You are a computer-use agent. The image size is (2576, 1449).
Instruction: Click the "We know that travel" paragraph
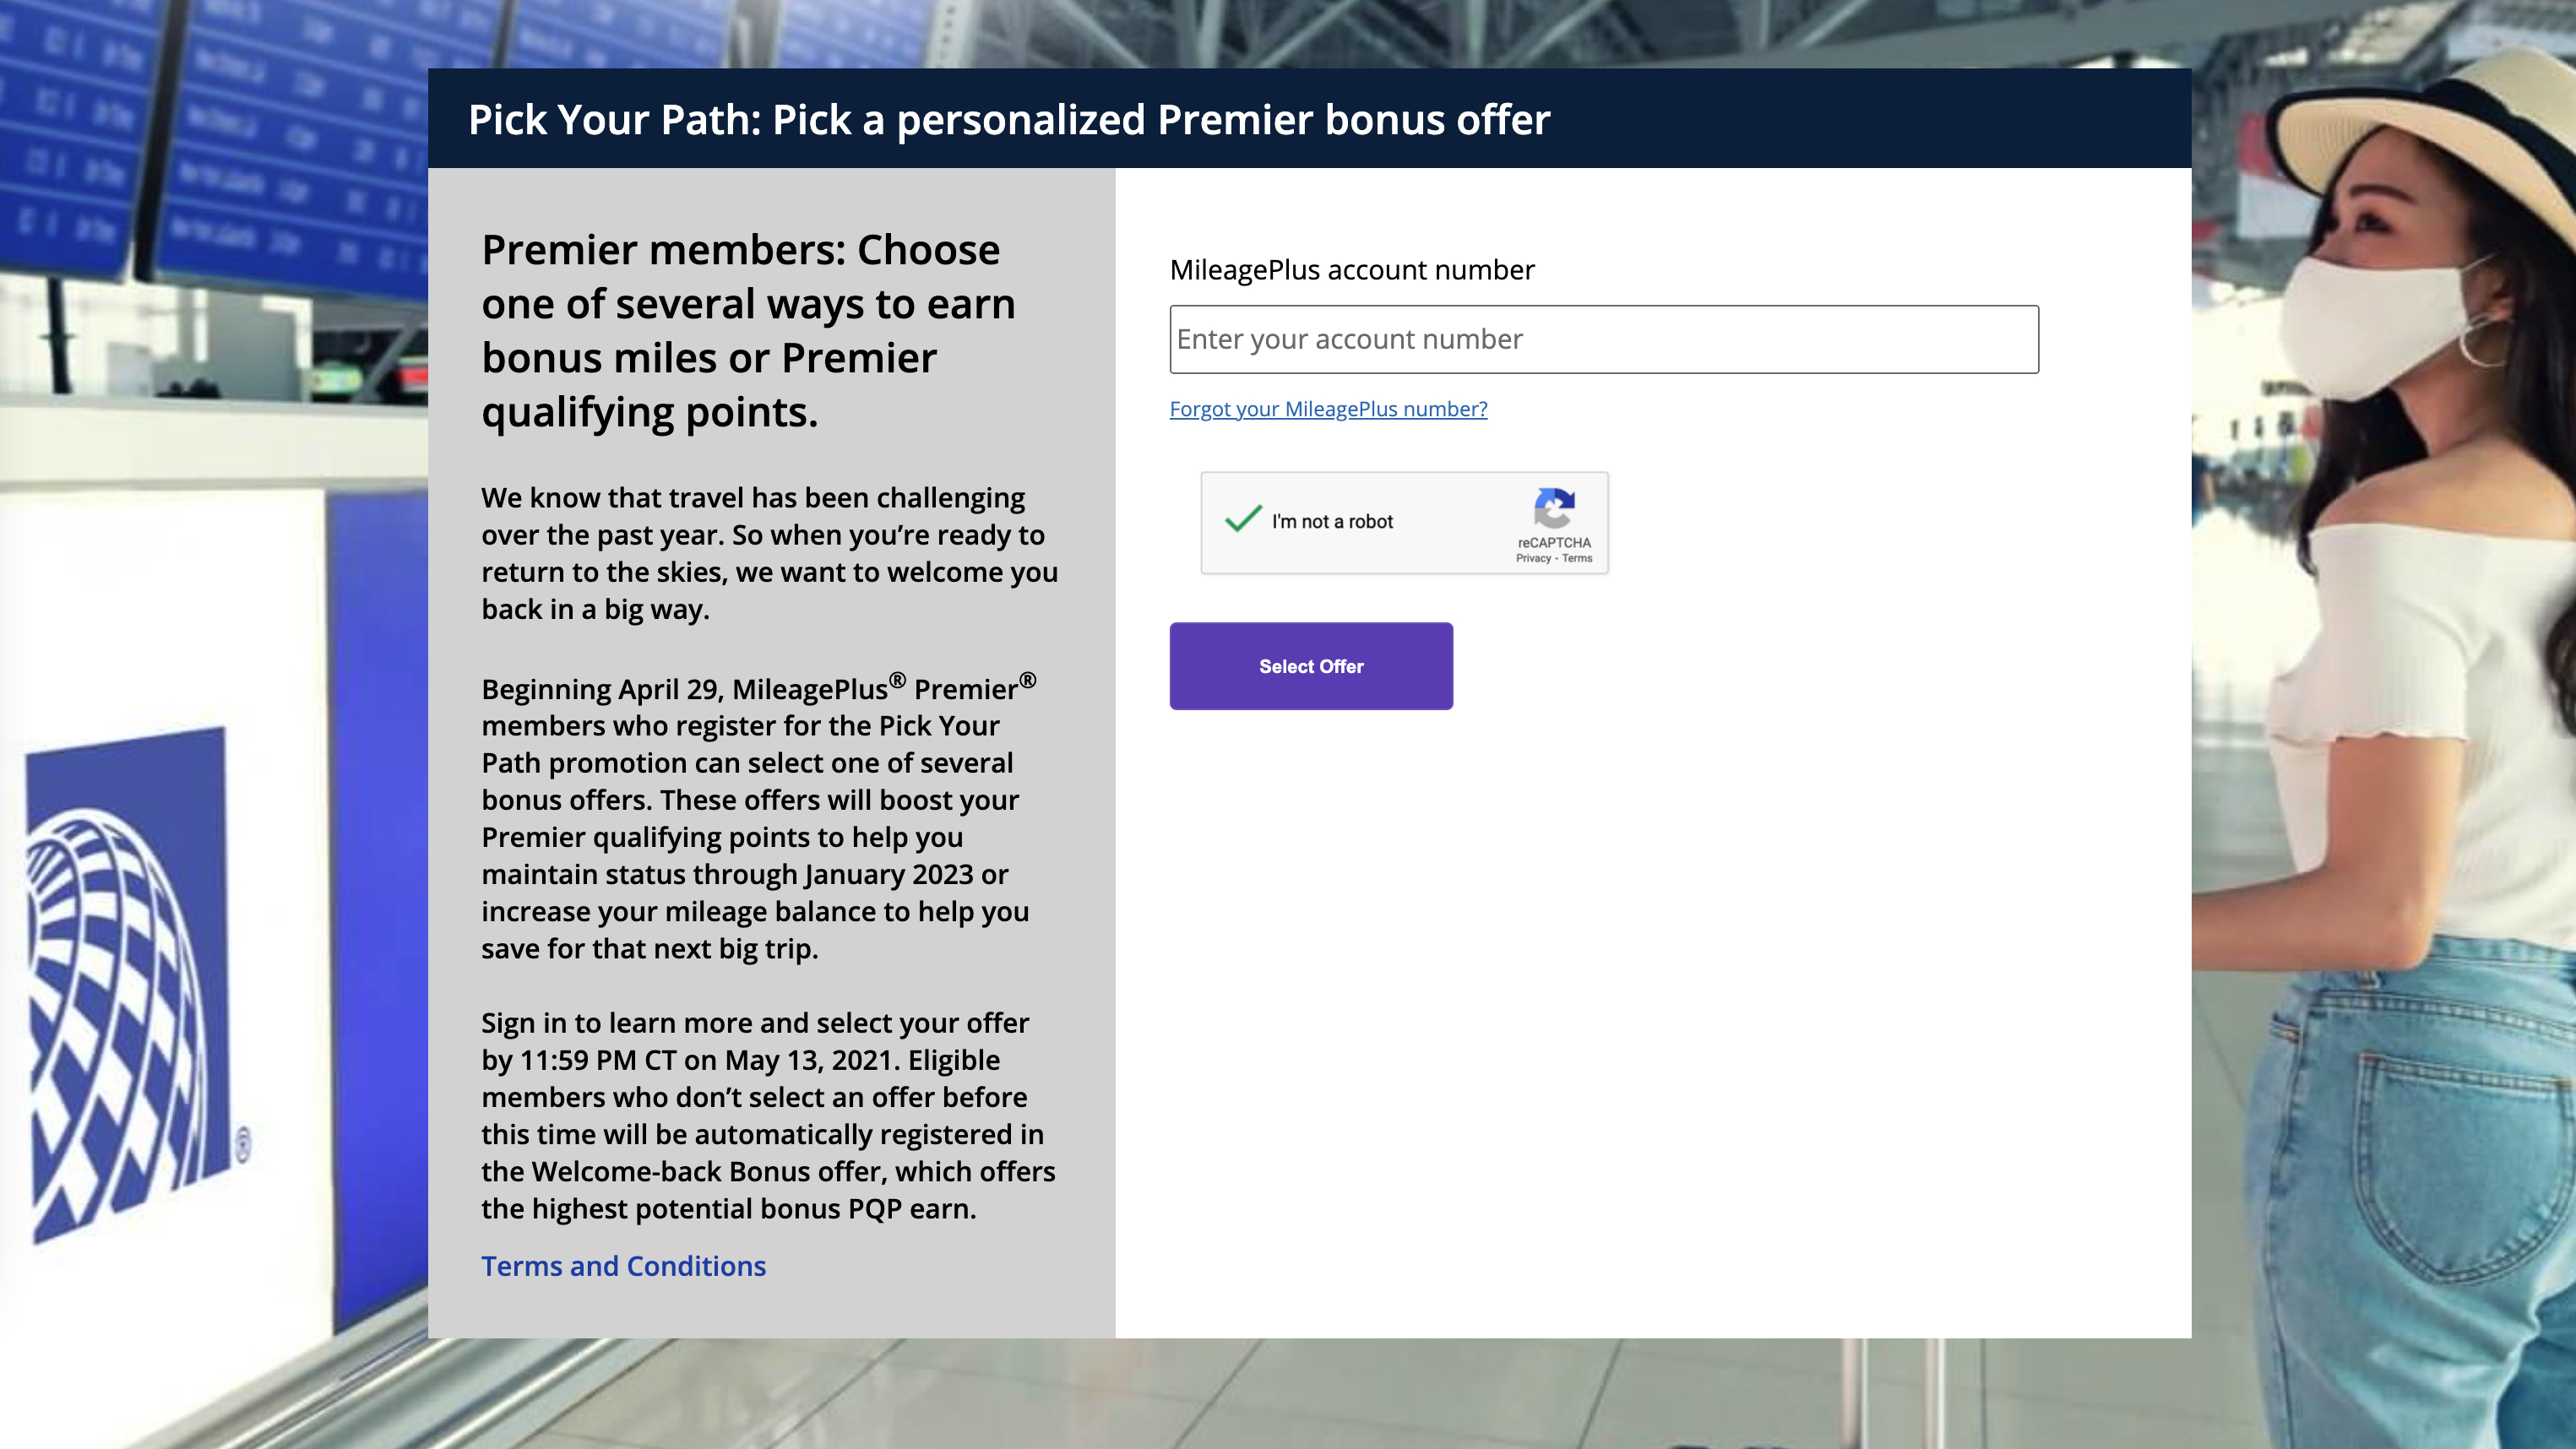[x=769, y=553]
